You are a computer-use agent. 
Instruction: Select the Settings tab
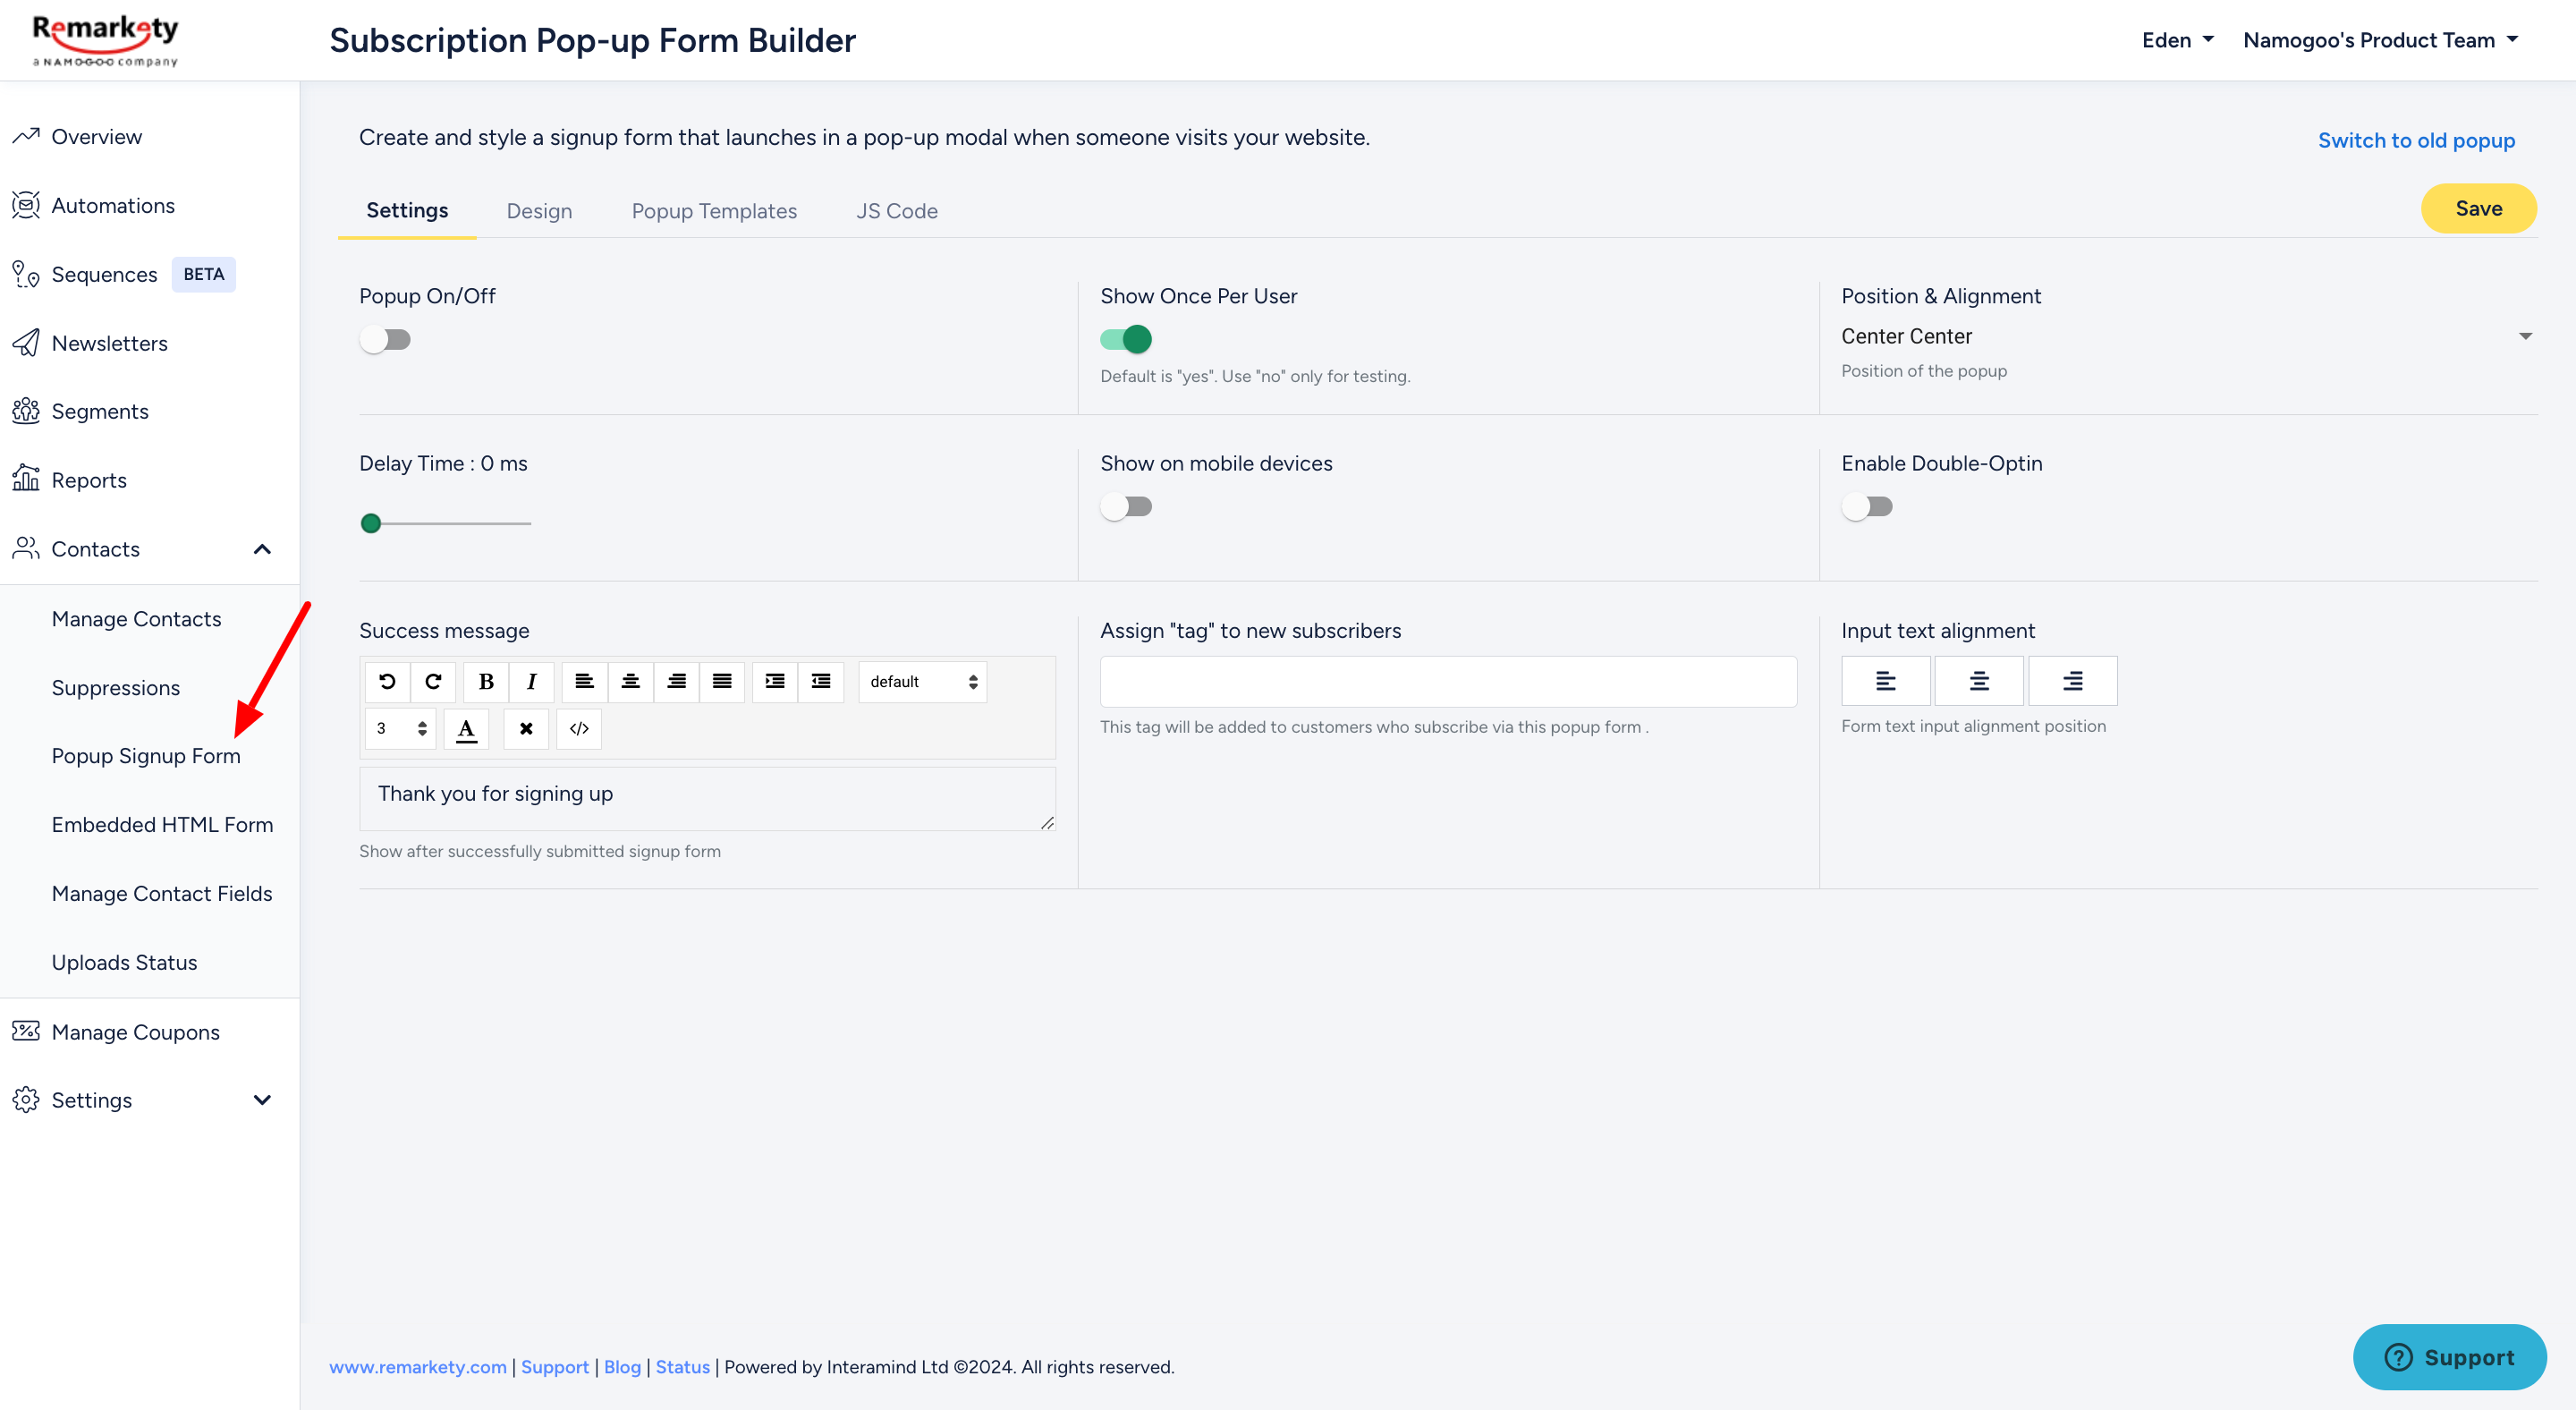pyautogui.click(x=407, y=211)
